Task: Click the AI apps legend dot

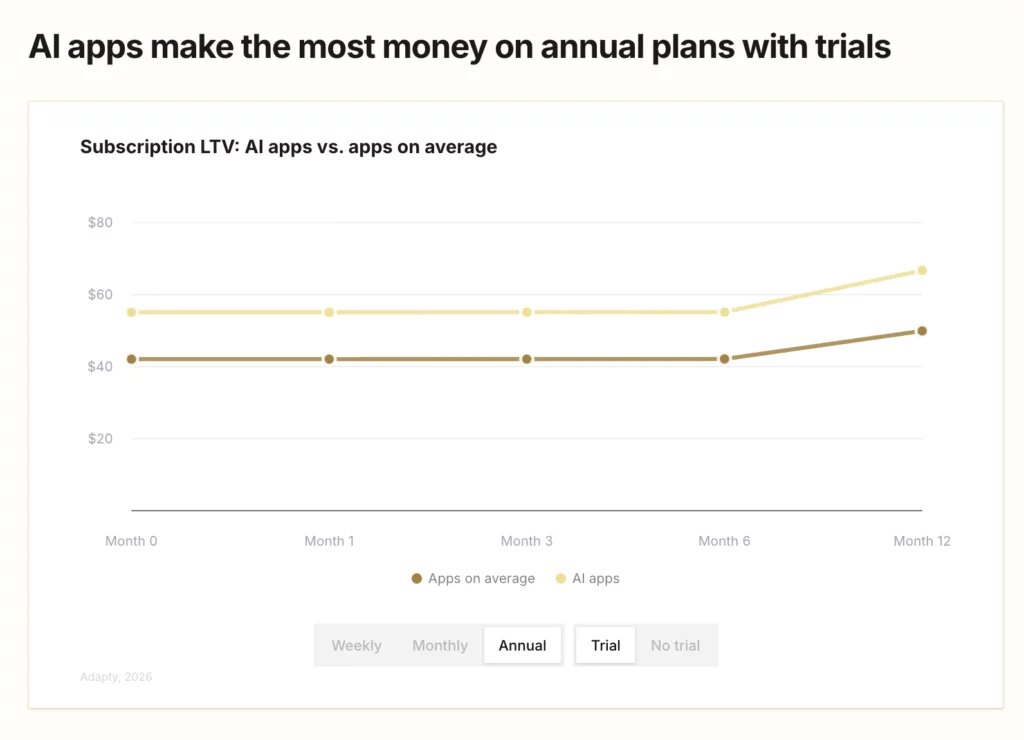Action: (x=562, y=578)
